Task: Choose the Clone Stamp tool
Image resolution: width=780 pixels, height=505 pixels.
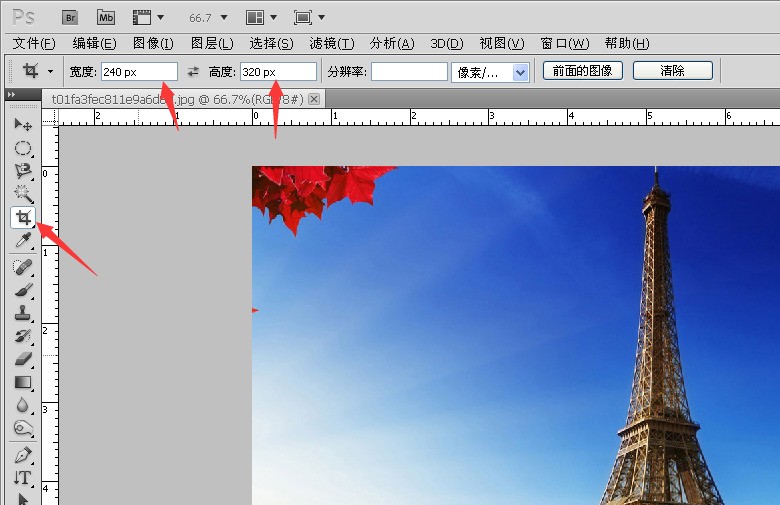Action: pyautogui.click(x=23, y=313)
